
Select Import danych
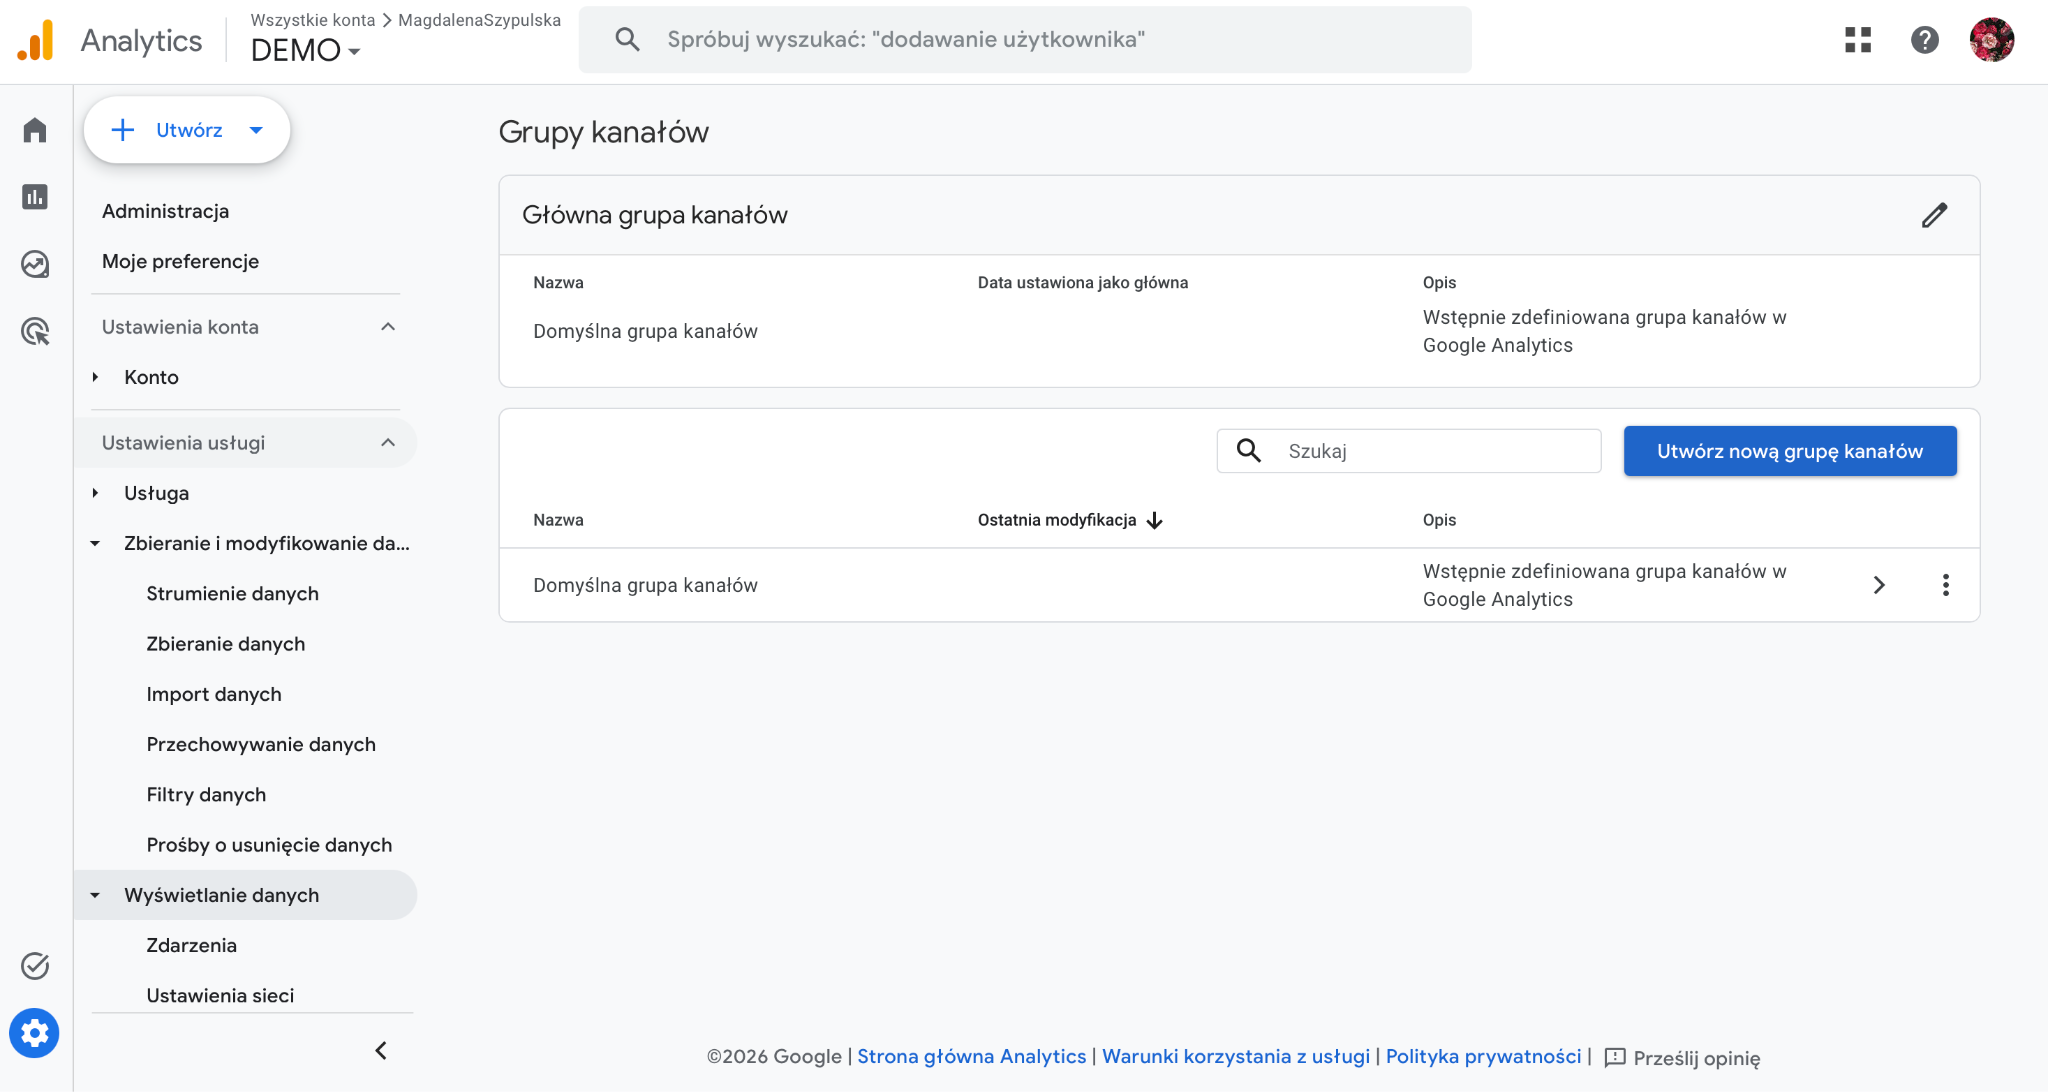point(214,694)
